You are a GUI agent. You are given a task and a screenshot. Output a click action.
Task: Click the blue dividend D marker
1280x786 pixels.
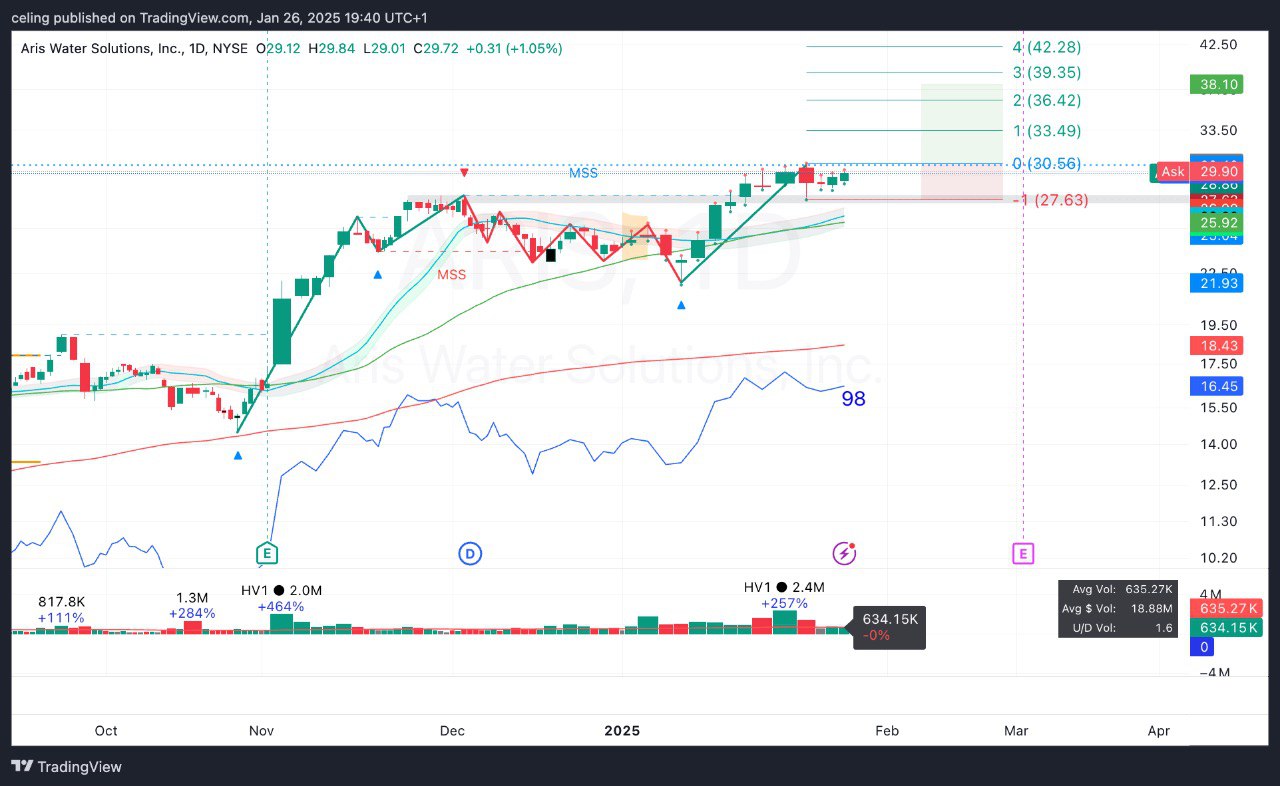470,553
